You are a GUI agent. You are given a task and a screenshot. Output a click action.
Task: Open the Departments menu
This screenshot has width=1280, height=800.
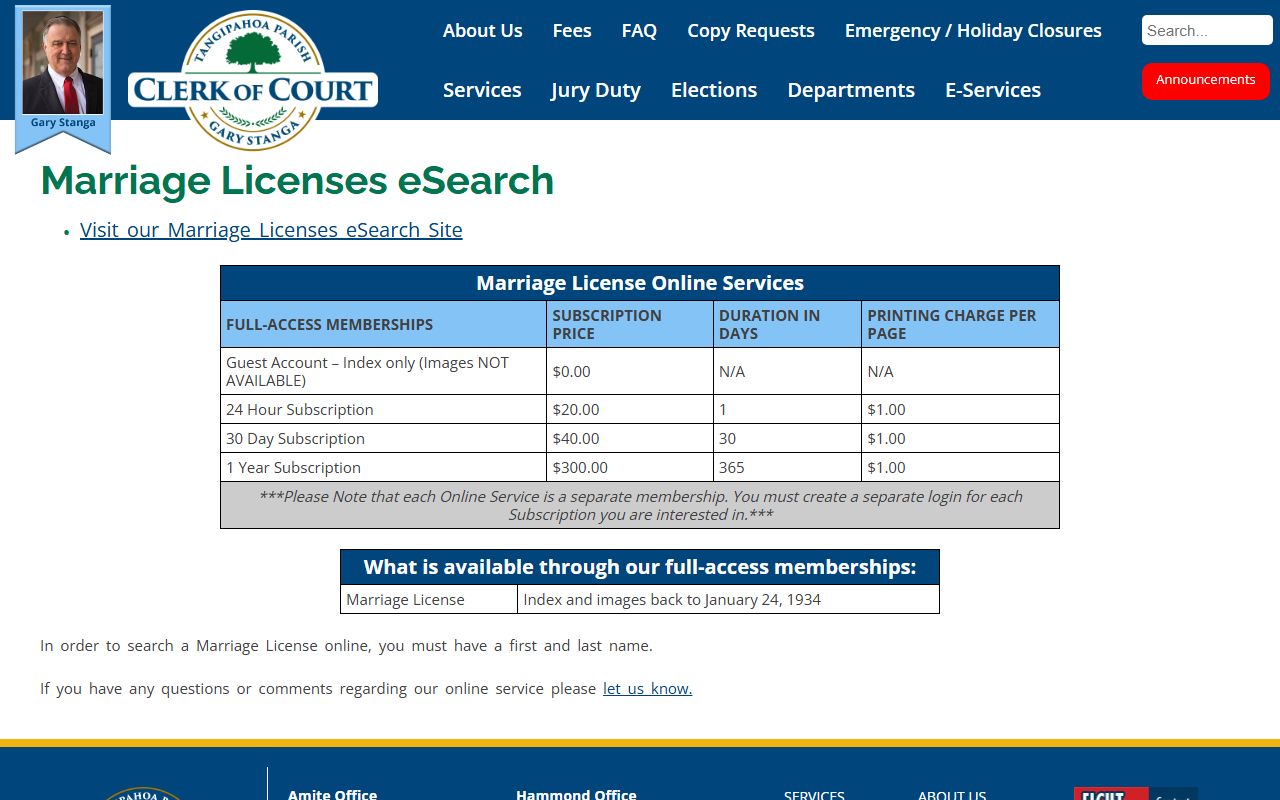[x=851, y=90]
